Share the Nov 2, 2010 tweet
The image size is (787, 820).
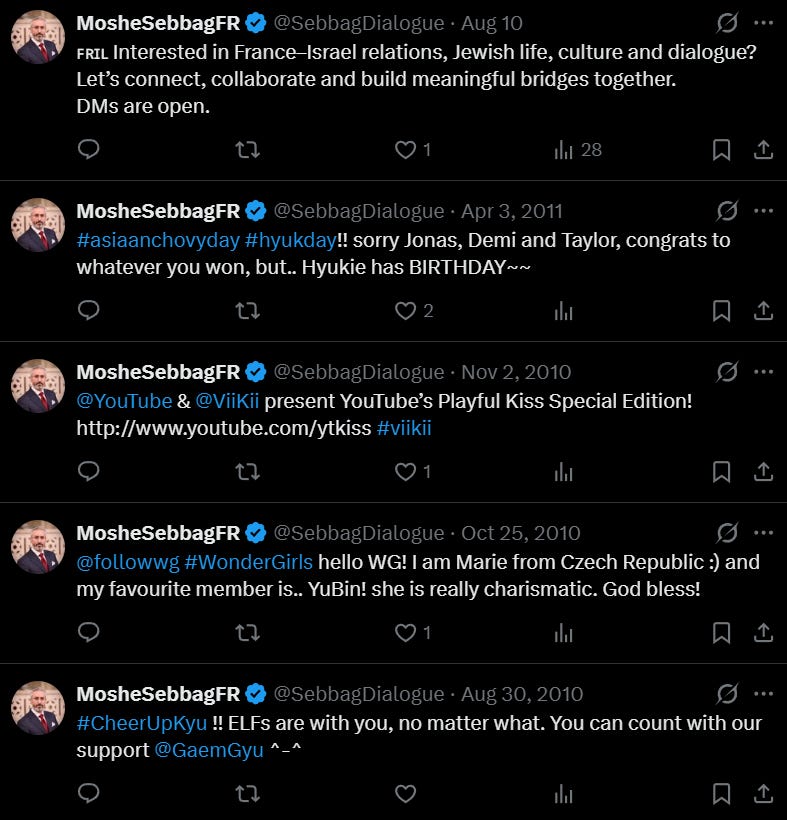click(763, 472)
